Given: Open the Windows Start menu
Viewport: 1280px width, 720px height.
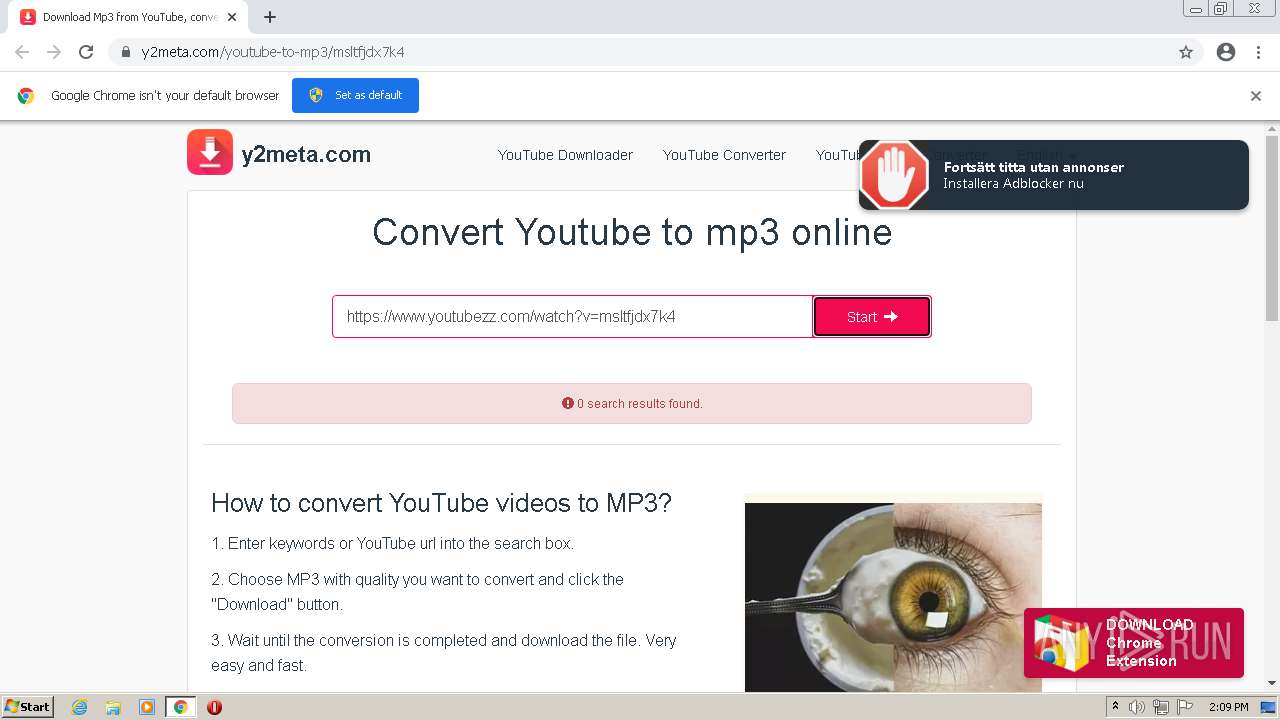Looking at the screenshot, I should click(x=27, y=707).
